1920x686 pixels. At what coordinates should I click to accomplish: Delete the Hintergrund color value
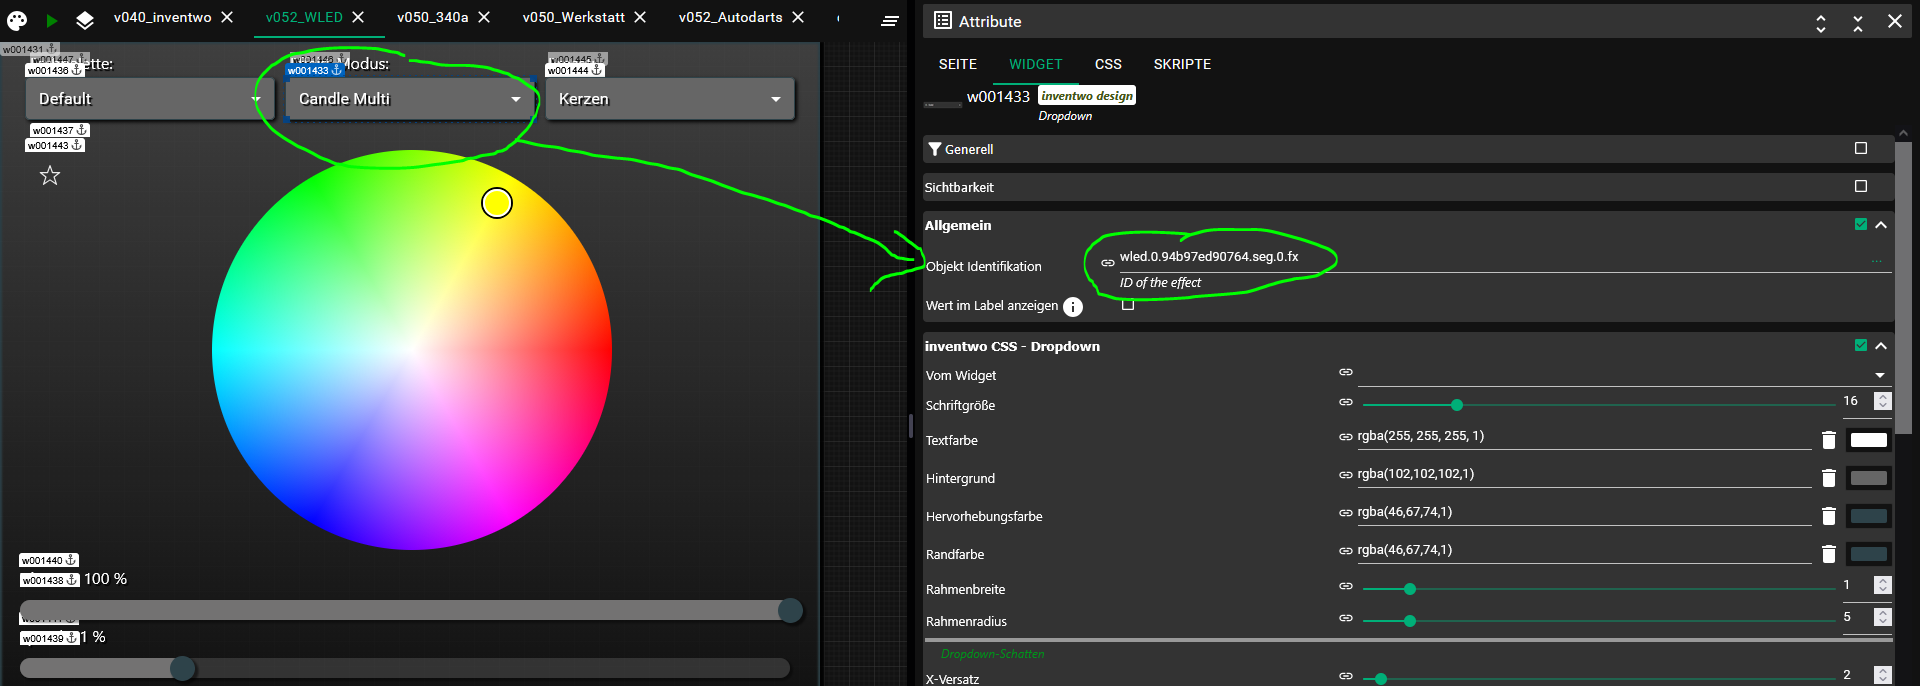(x=1828, y=478)
